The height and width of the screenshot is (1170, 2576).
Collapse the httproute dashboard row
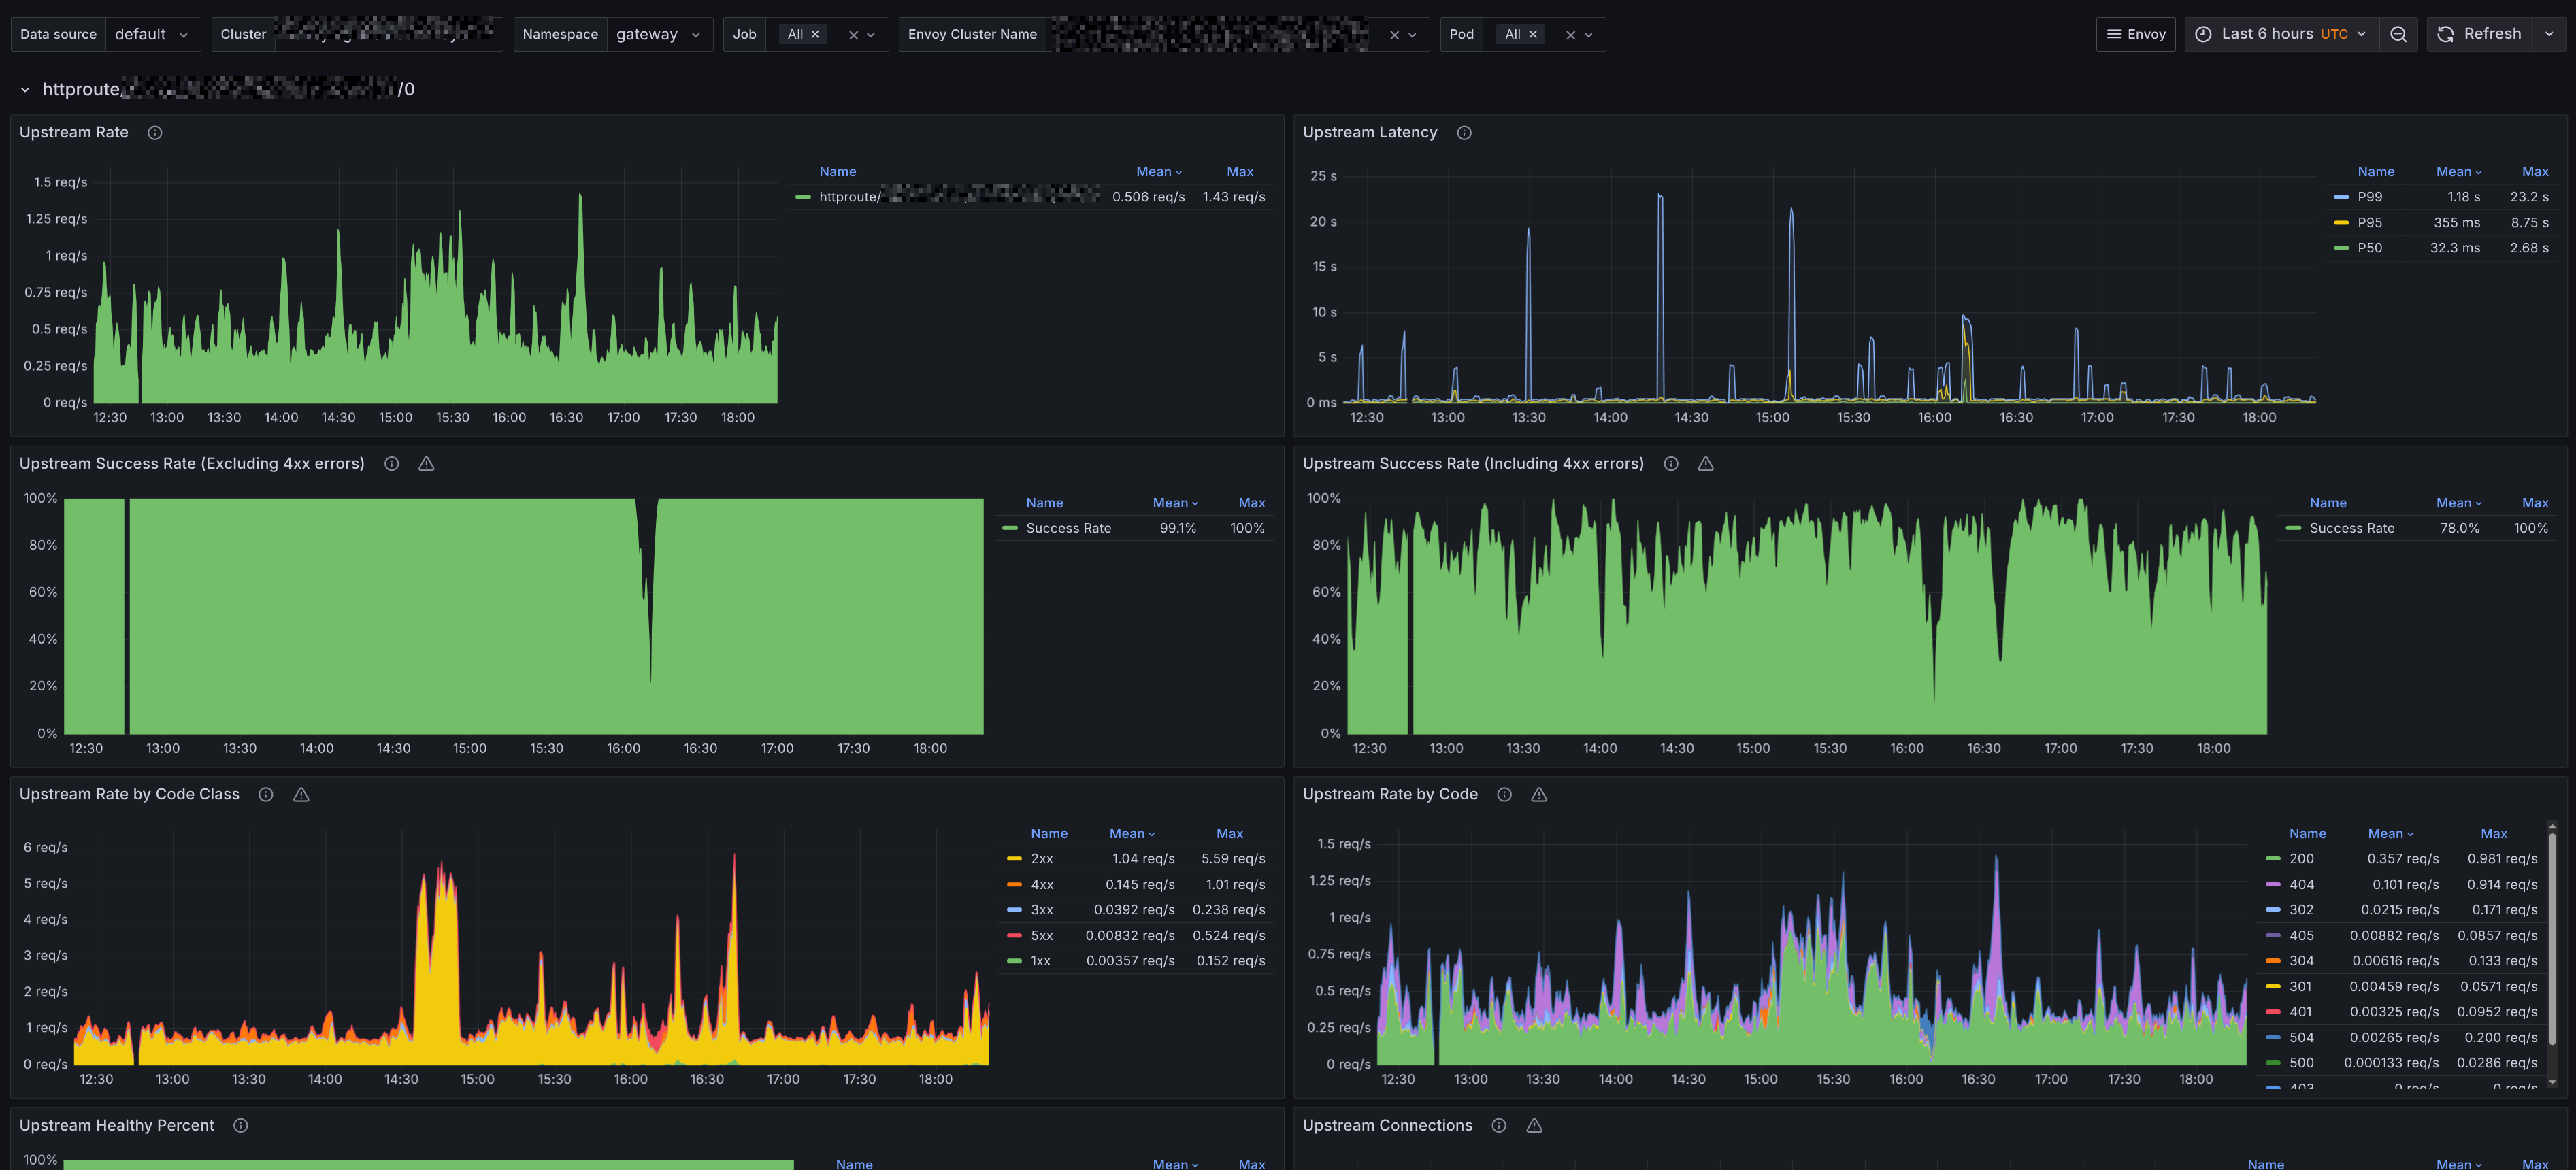pyautogui.click(x=25, y=90)
